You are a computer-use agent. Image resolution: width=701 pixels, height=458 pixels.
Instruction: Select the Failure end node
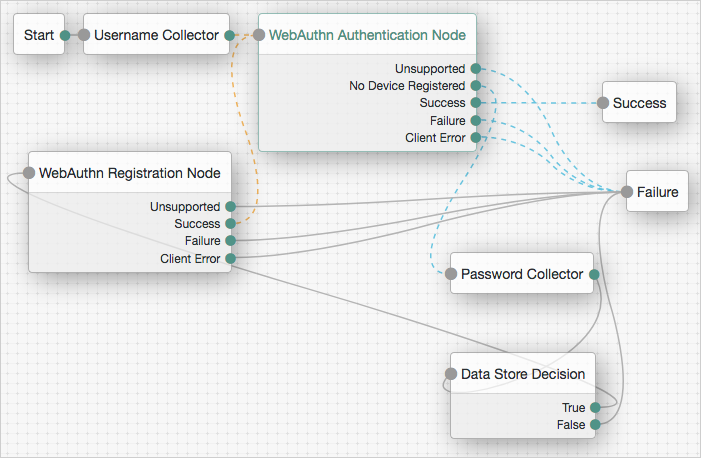click(657, 191)
